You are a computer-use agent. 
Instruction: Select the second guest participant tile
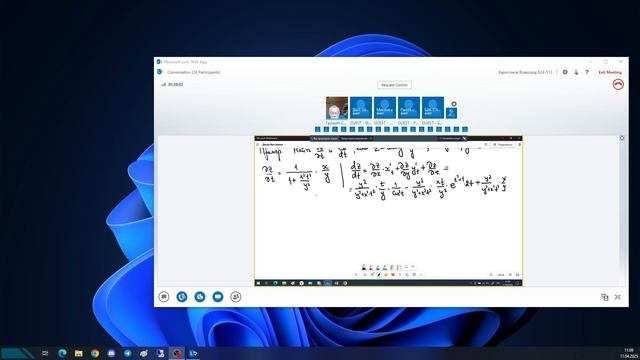(385, 108)
